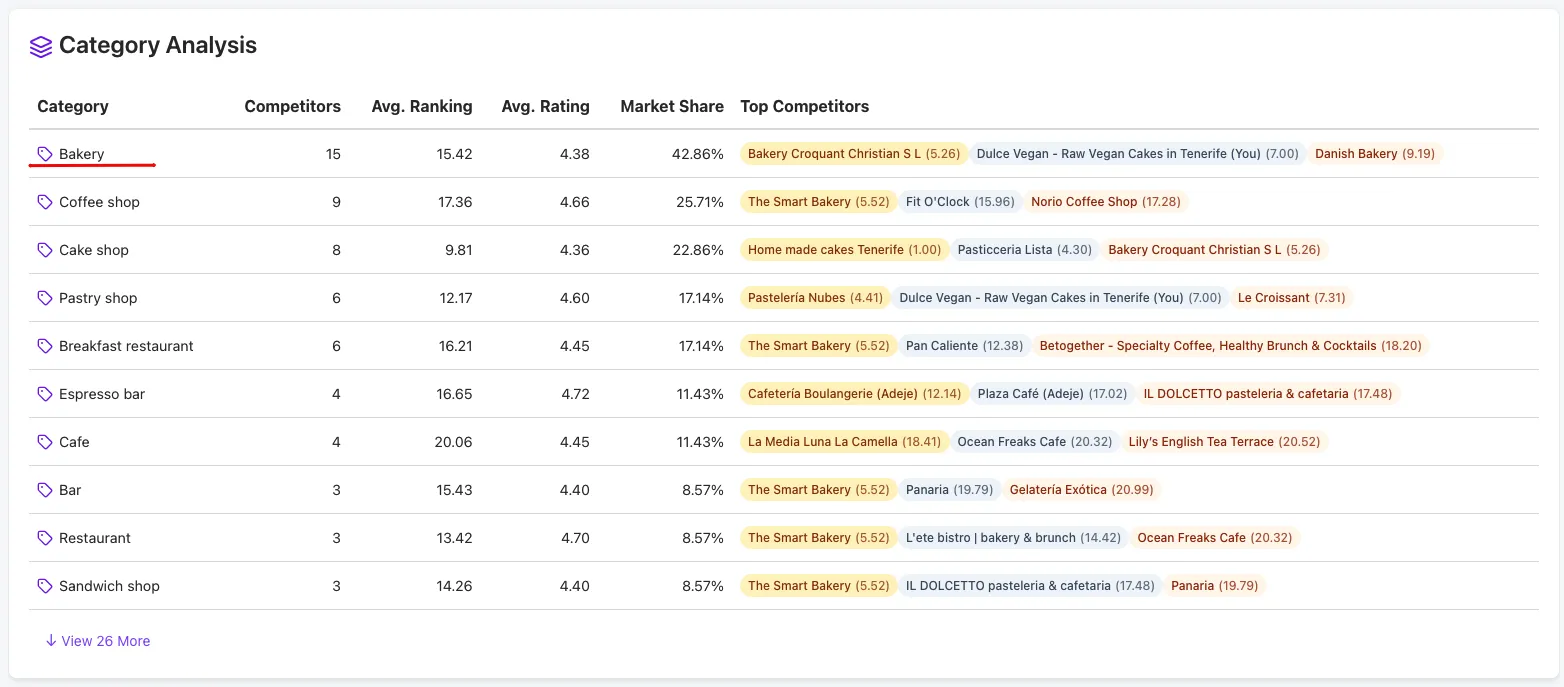Click the Competitors column header
Screen dimensions: 1564x687
[292, 106]
